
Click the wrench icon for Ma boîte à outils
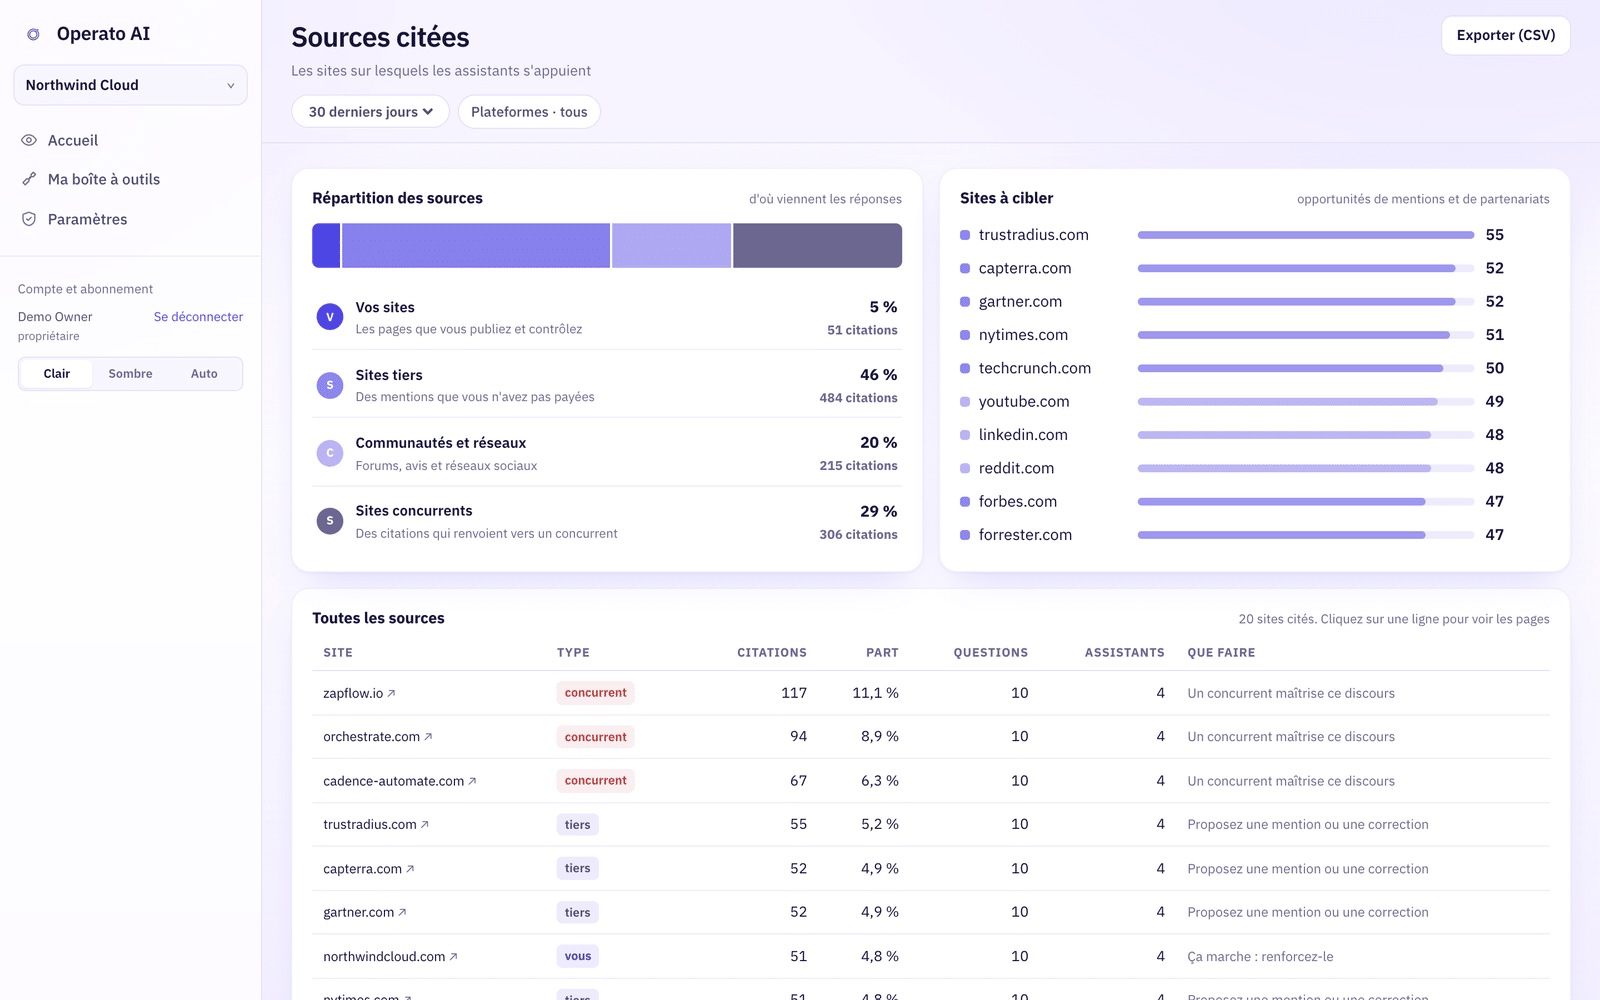(x=29, y=179)
